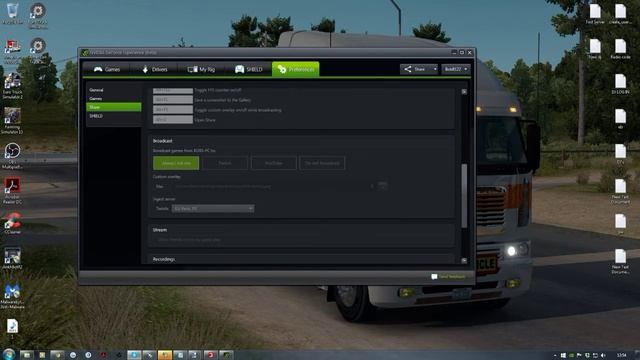Image resolution: width=640 pixels, height=360 pixels.
Task: Select the Recycle Bin desktop icon
Action: (x=12, y=13)
